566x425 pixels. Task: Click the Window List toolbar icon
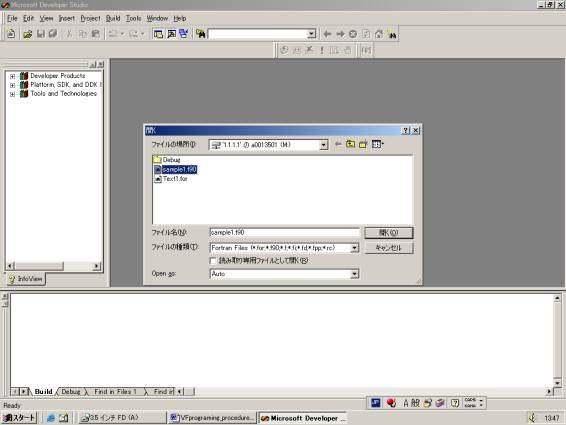pyautogui.click(x=184, y=34)
